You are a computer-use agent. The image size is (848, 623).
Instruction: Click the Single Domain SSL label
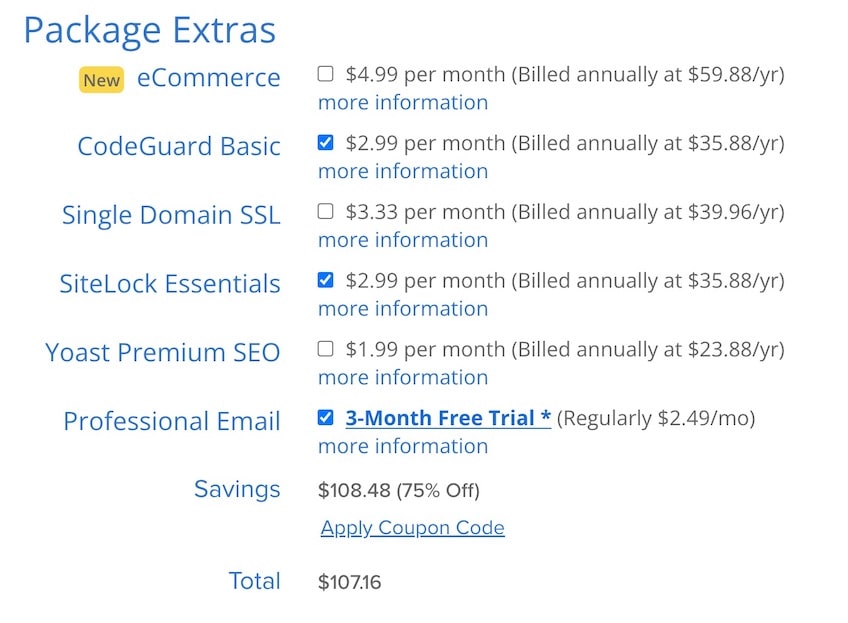(x=171, y=216)
